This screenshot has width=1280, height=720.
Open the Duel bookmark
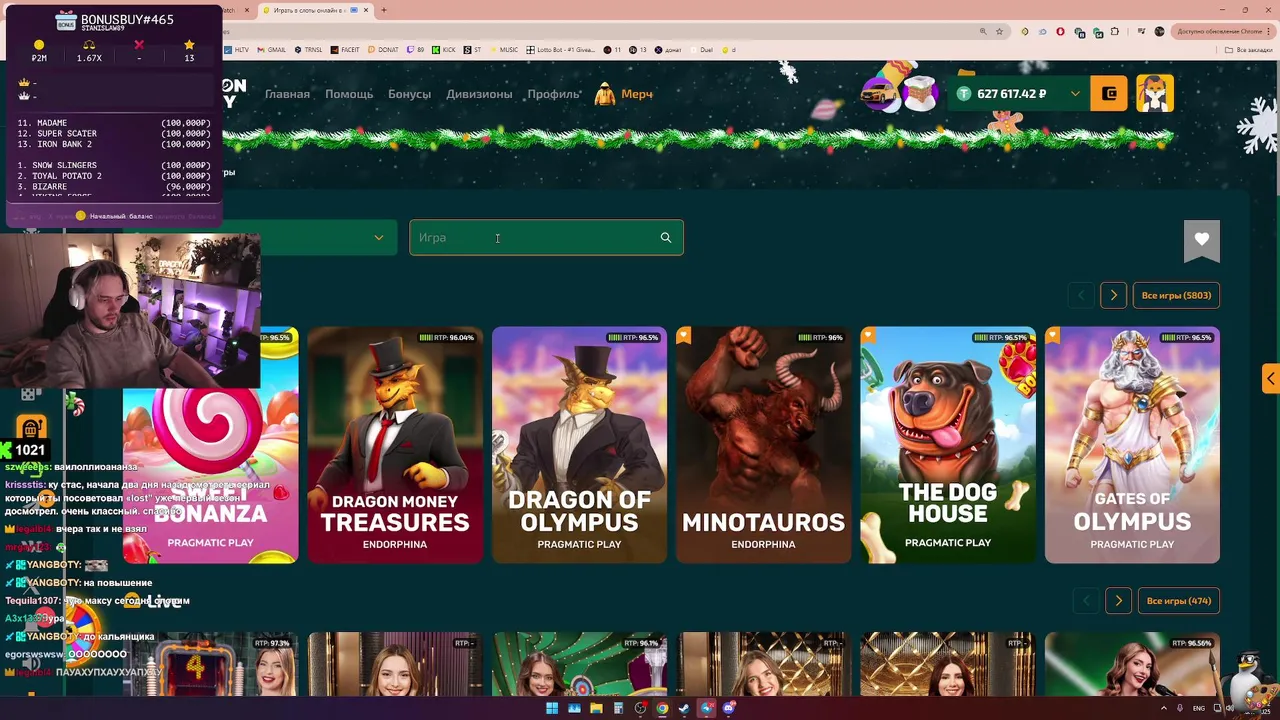tap(704, 49)
